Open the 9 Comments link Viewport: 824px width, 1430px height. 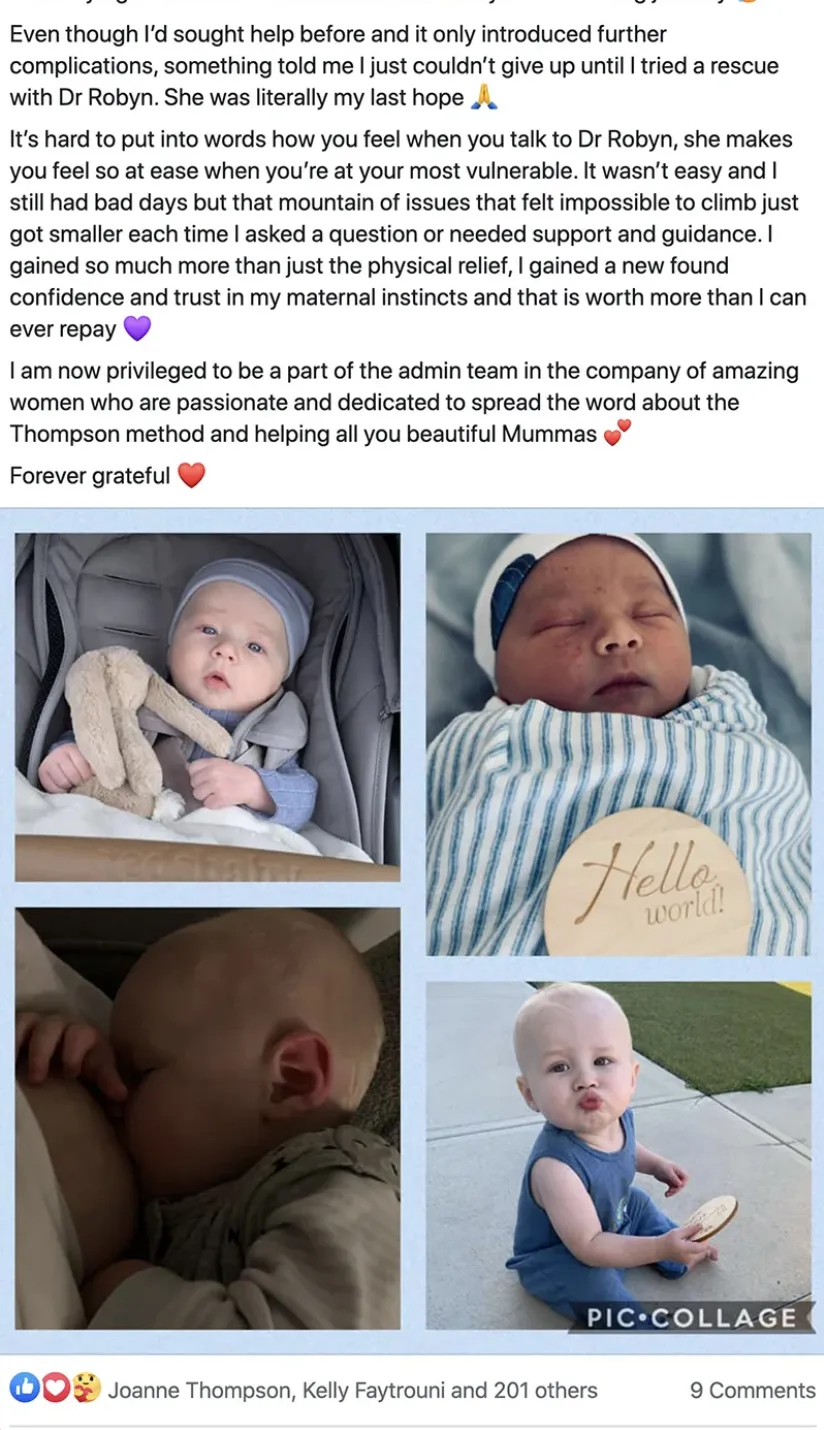pos(752,1390)
